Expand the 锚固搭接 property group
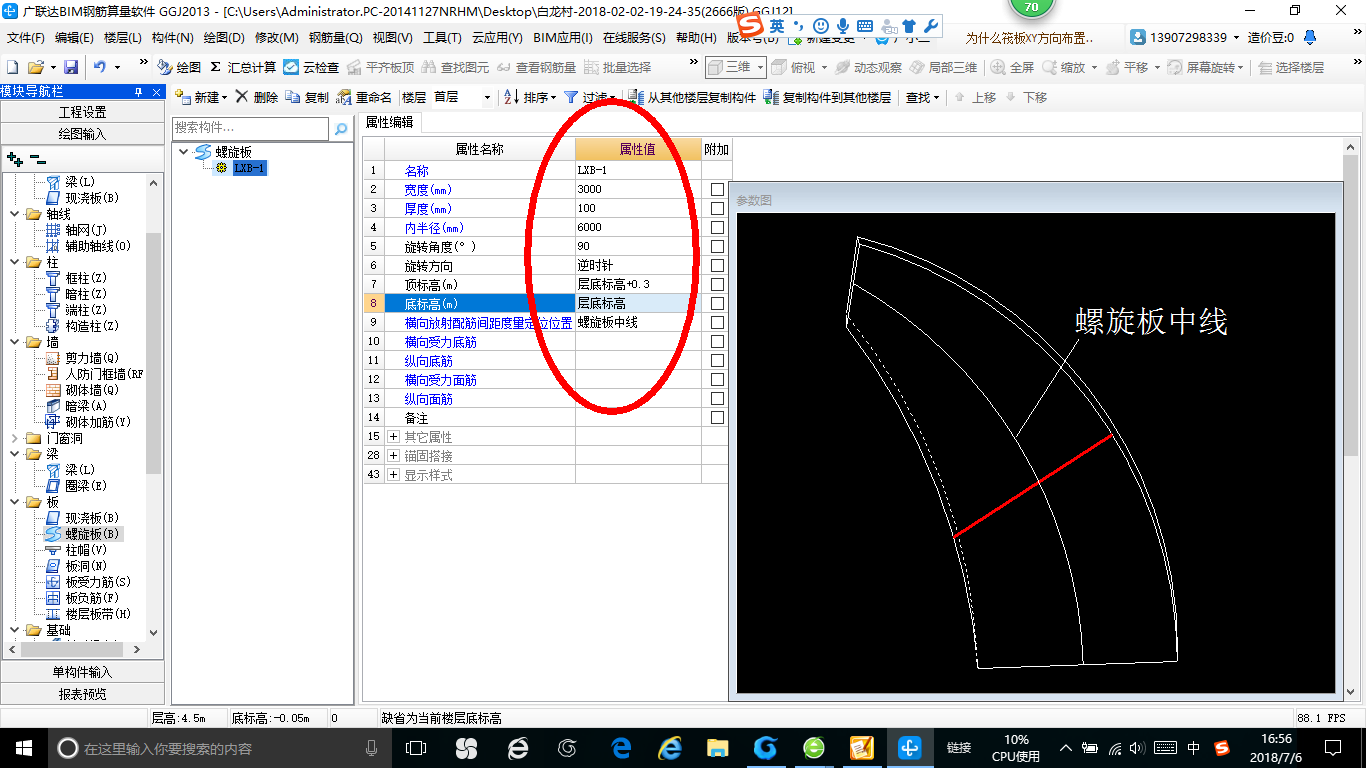Viewport: 1366px width, 768px height. pyautogui.click(x=393, y=456)
